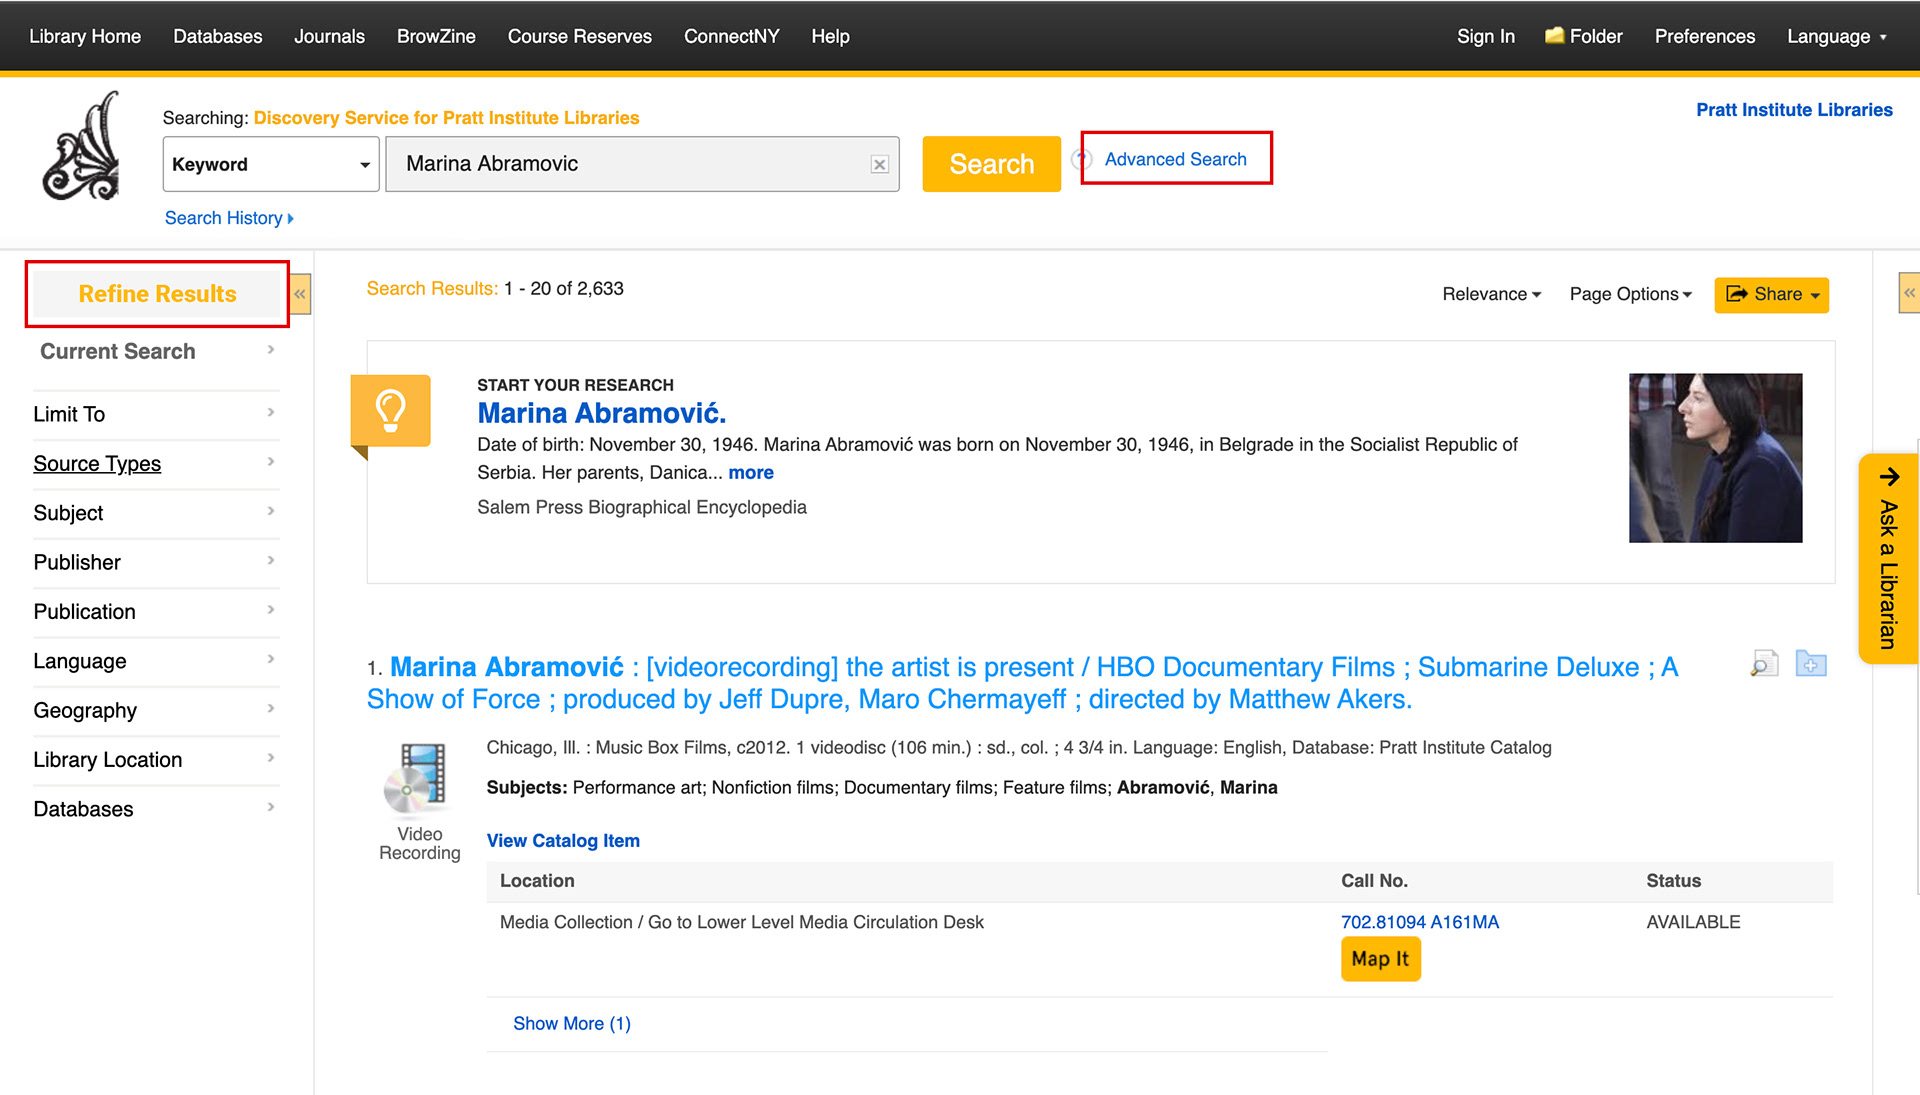This screenshot has height=1095, width=1920.
Task: Click Sign In link
Action: [1485, 36]
